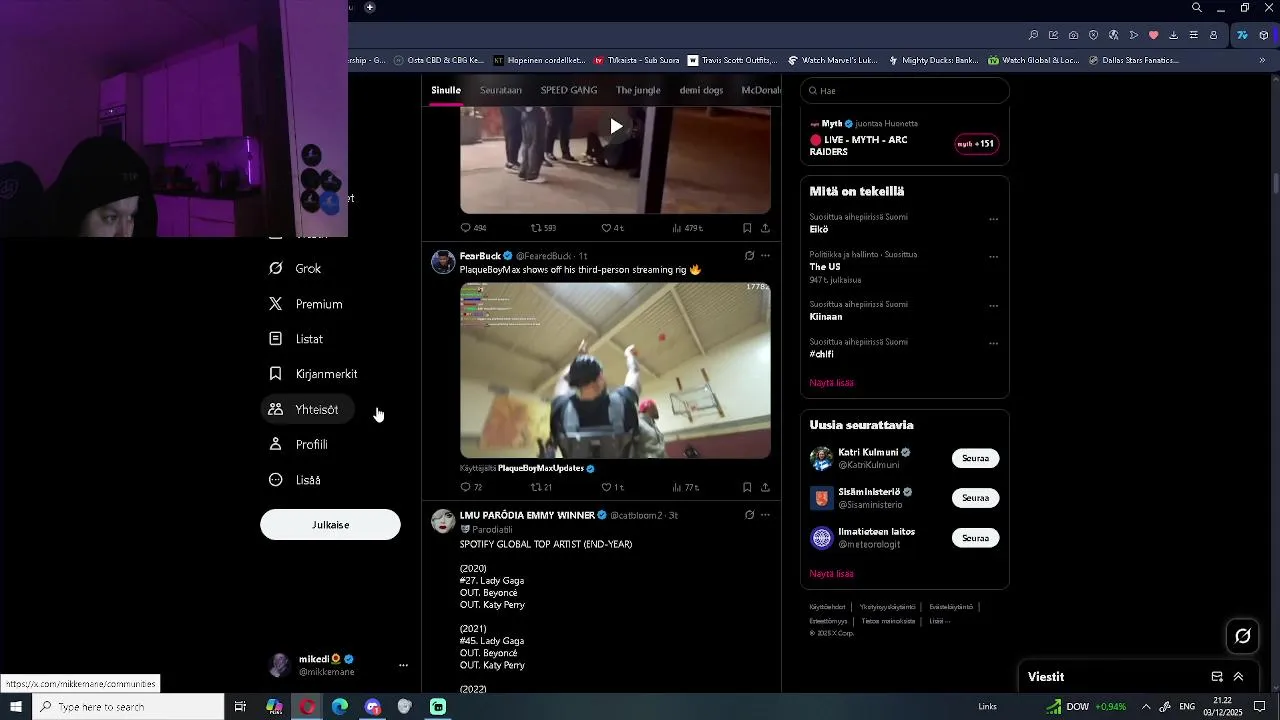Open browser downloads icon
Screen dimensions: 1280x720
coord(1173,35)
